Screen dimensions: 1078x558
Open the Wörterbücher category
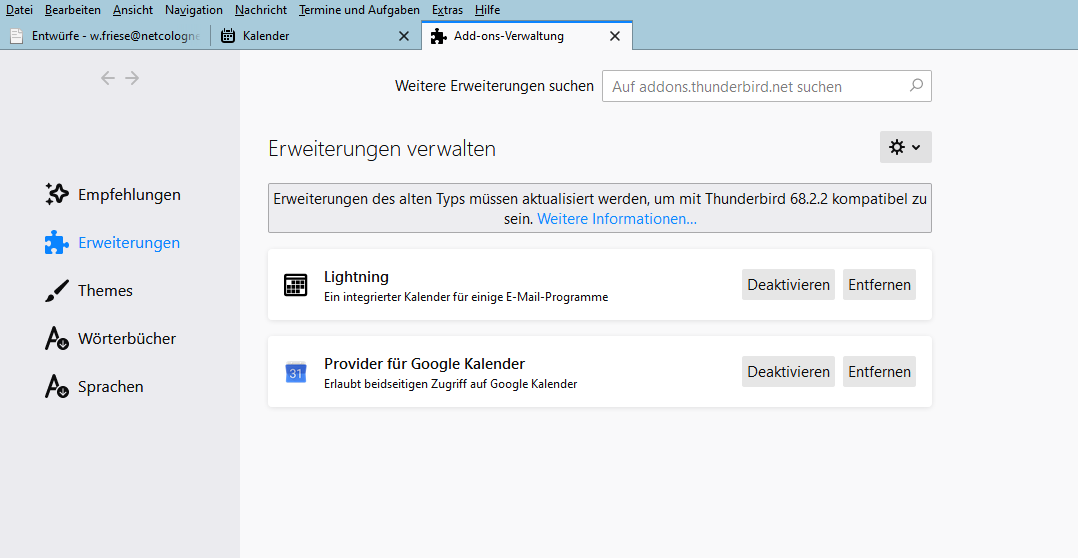113,339
